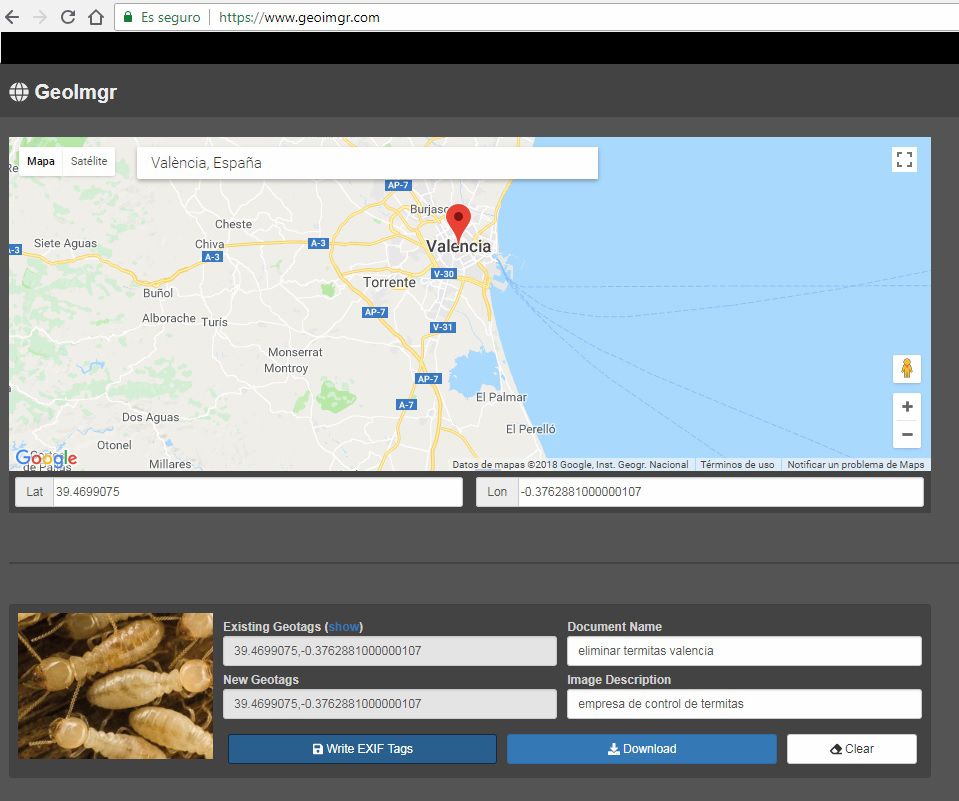
Task: Switch to Mapa view
Action: pyautogui.click(x=41, y=160)
